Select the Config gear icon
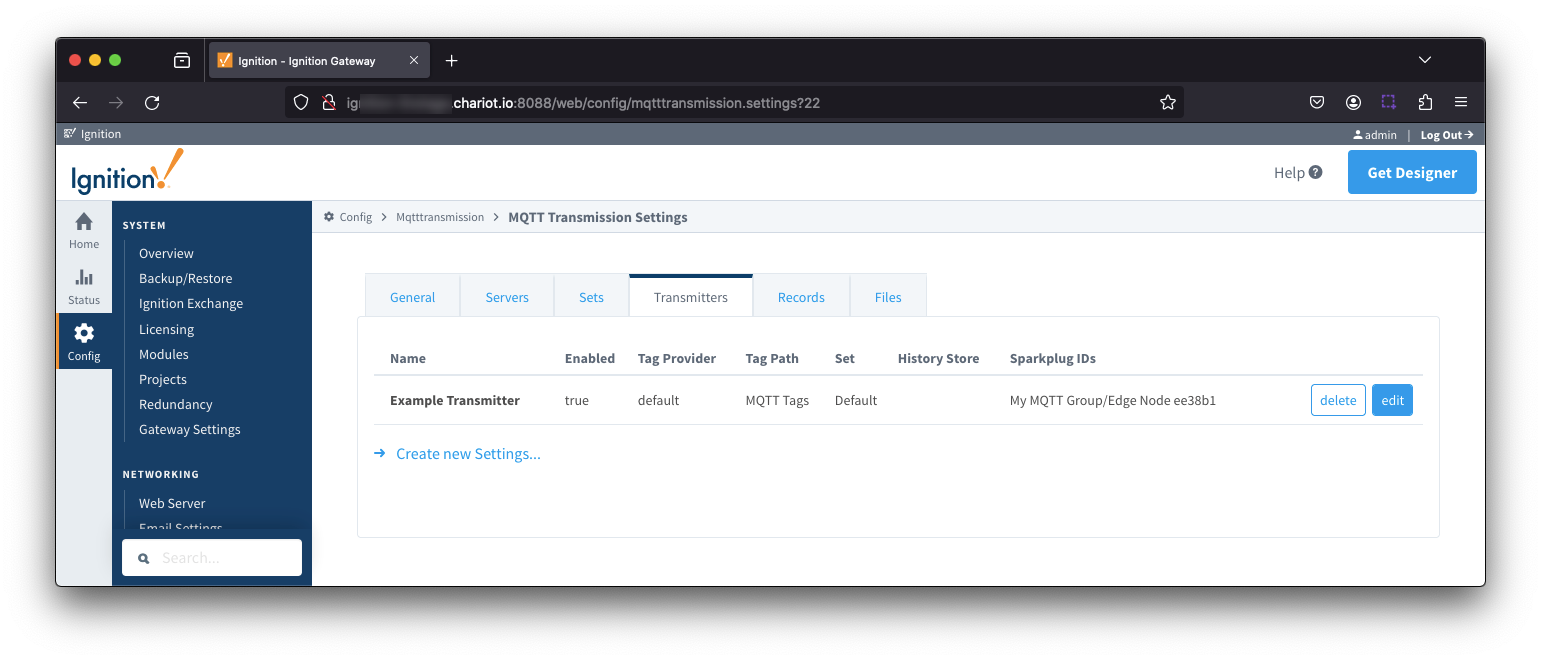The width and height of the screenshot is (1541, 660). [84, 333]
